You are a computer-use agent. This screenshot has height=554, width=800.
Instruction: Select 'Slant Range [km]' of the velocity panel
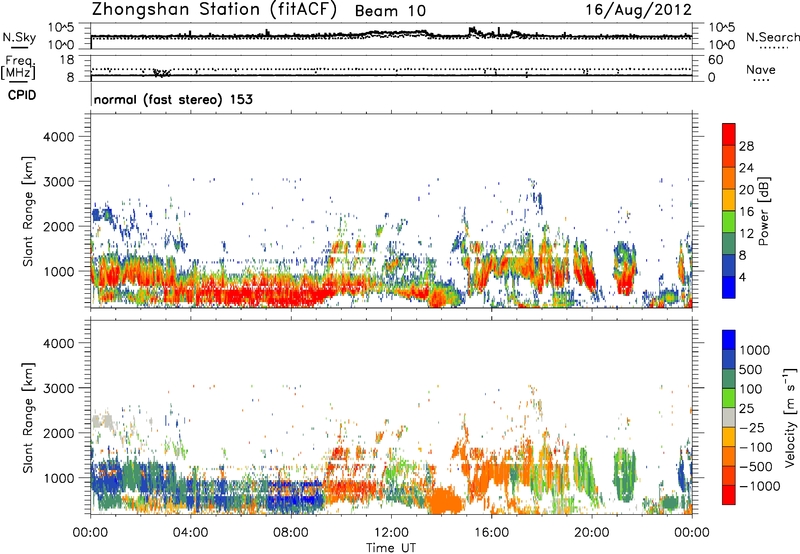click(28, 417)
